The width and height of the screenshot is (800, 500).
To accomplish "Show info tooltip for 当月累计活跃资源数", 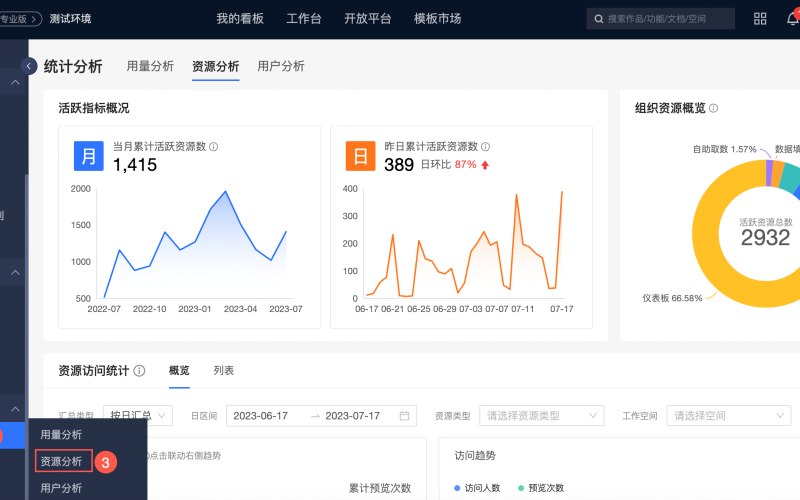I will point(214,147).
